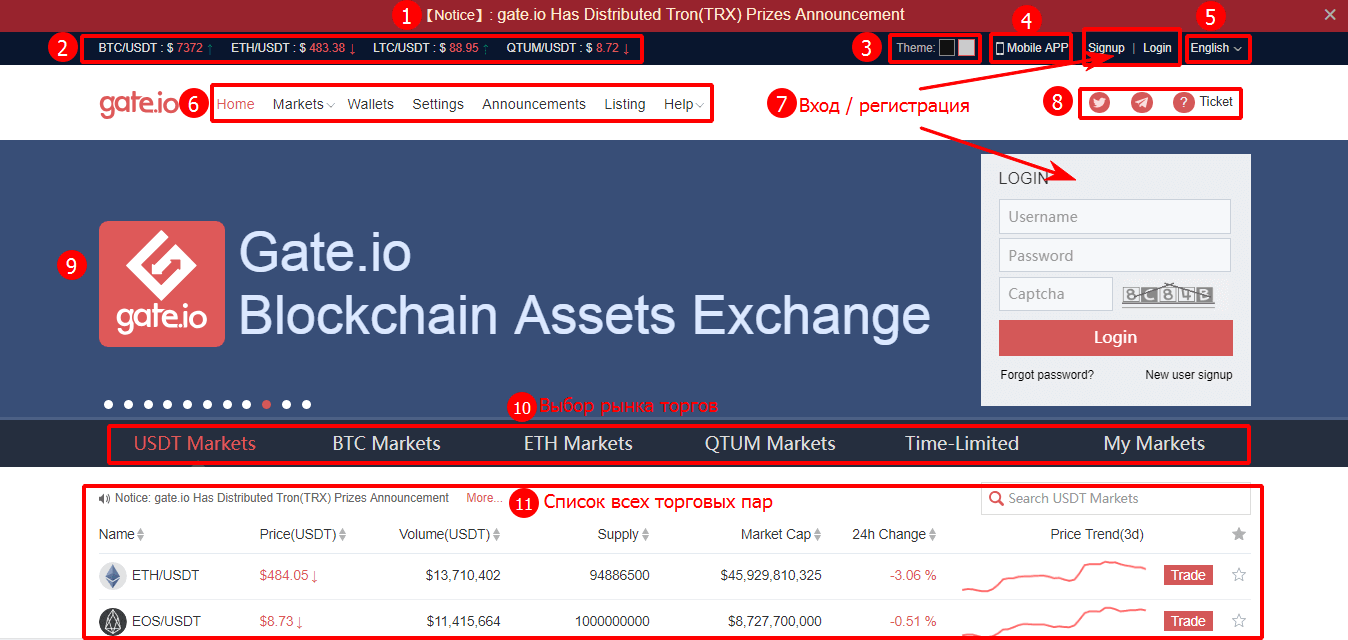Screen dimensions: 1348x640
Task: Sort by Price(USDT) column
Action: pos(303,534)
